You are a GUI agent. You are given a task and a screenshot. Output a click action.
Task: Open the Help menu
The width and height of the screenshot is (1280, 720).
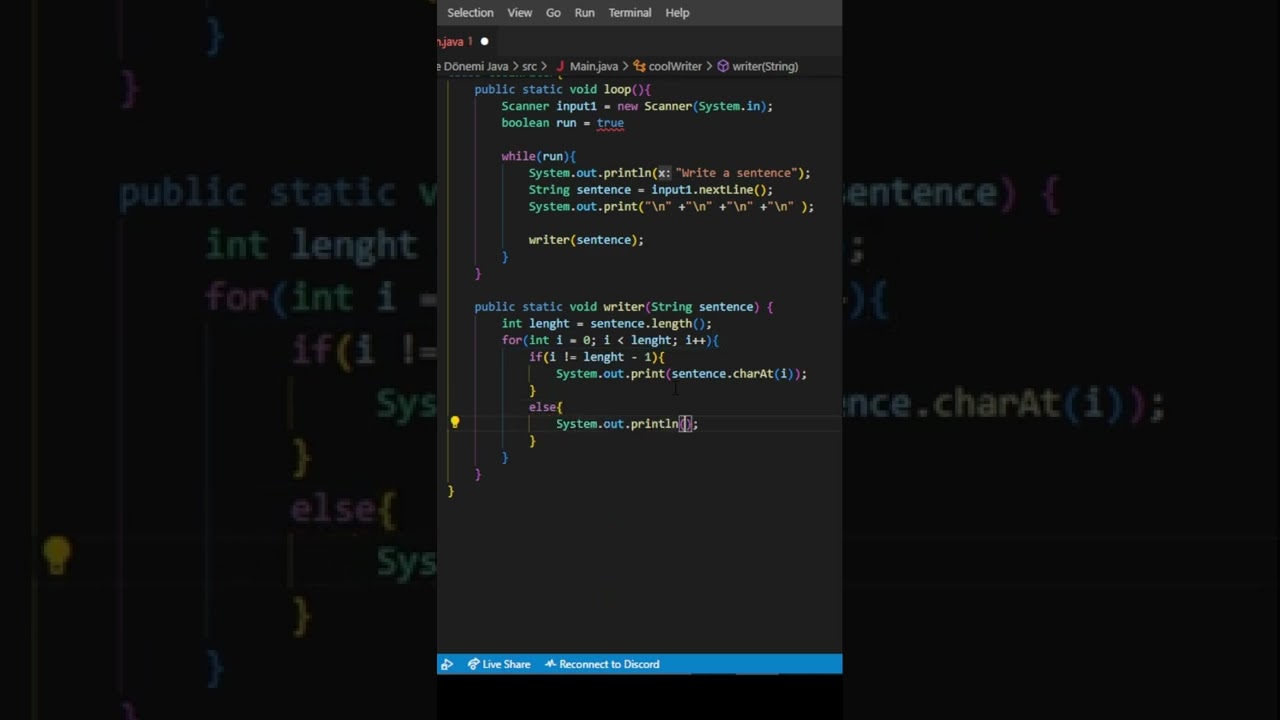(x=677, y=13)
